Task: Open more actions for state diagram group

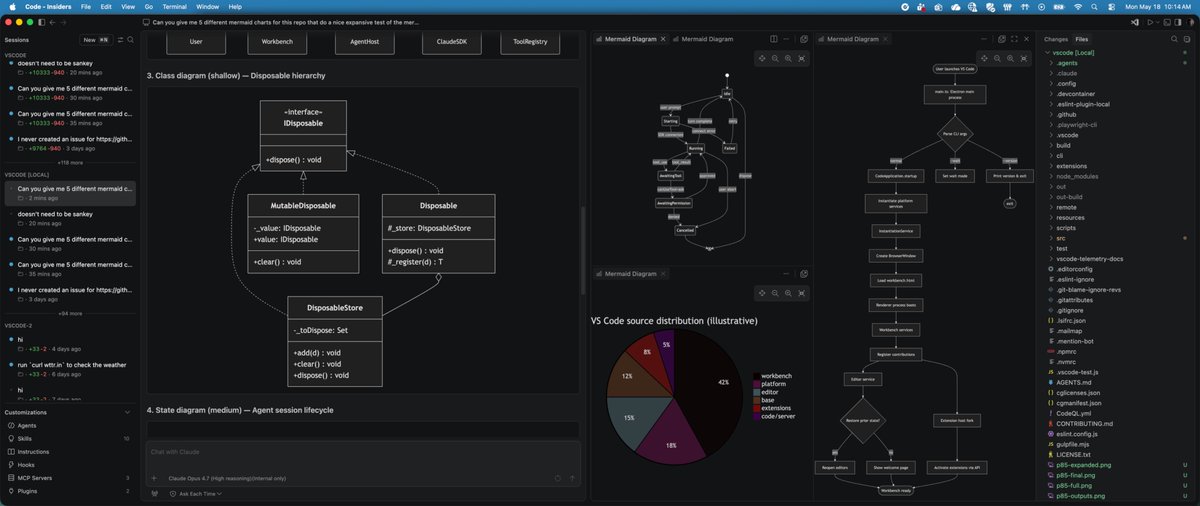Action: click(x=786, y=39)
